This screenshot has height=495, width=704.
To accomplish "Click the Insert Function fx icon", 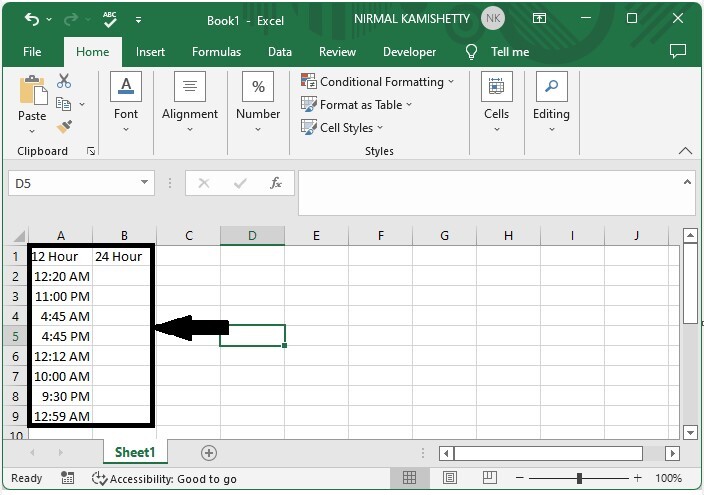I will [x=276, y=183].
